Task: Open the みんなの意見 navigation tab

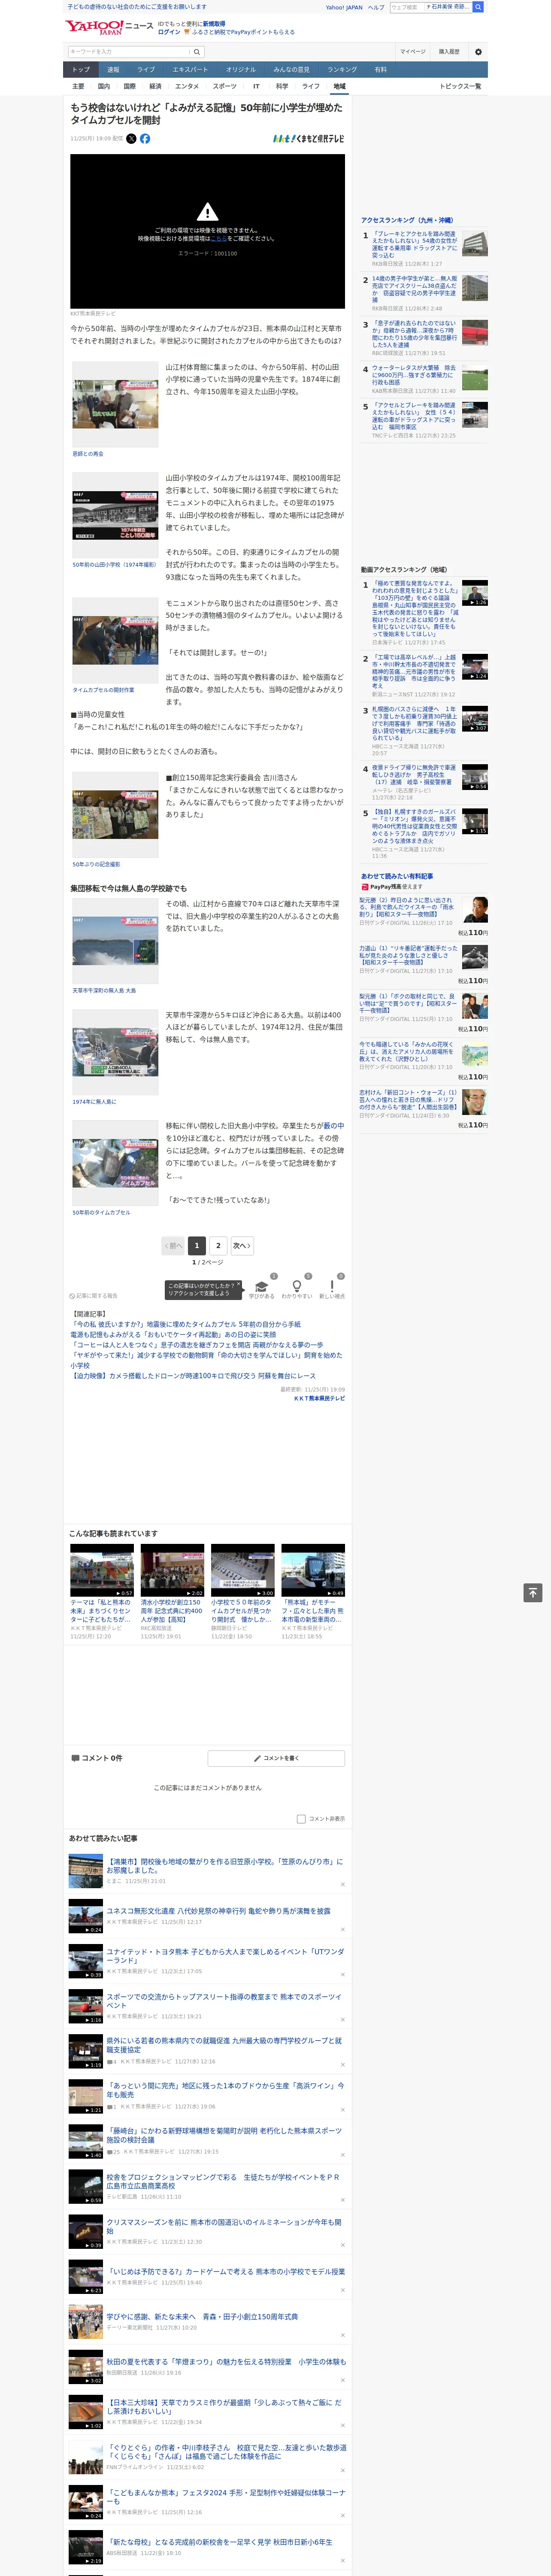Action: click(291, 70)
